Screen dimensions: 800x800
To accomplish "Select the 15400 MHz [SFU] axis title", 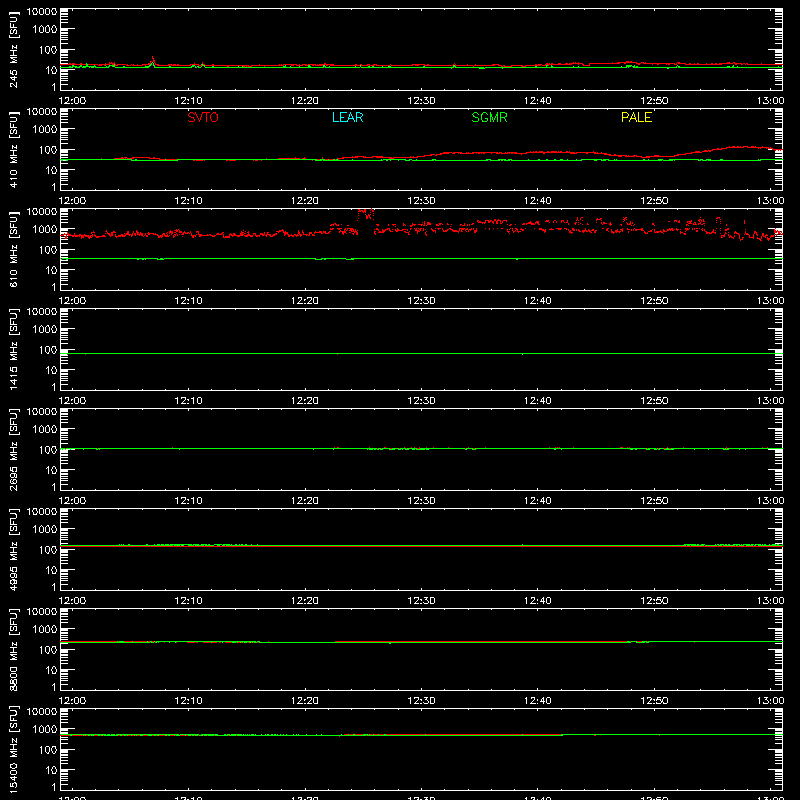I will (x=13, y=749).
